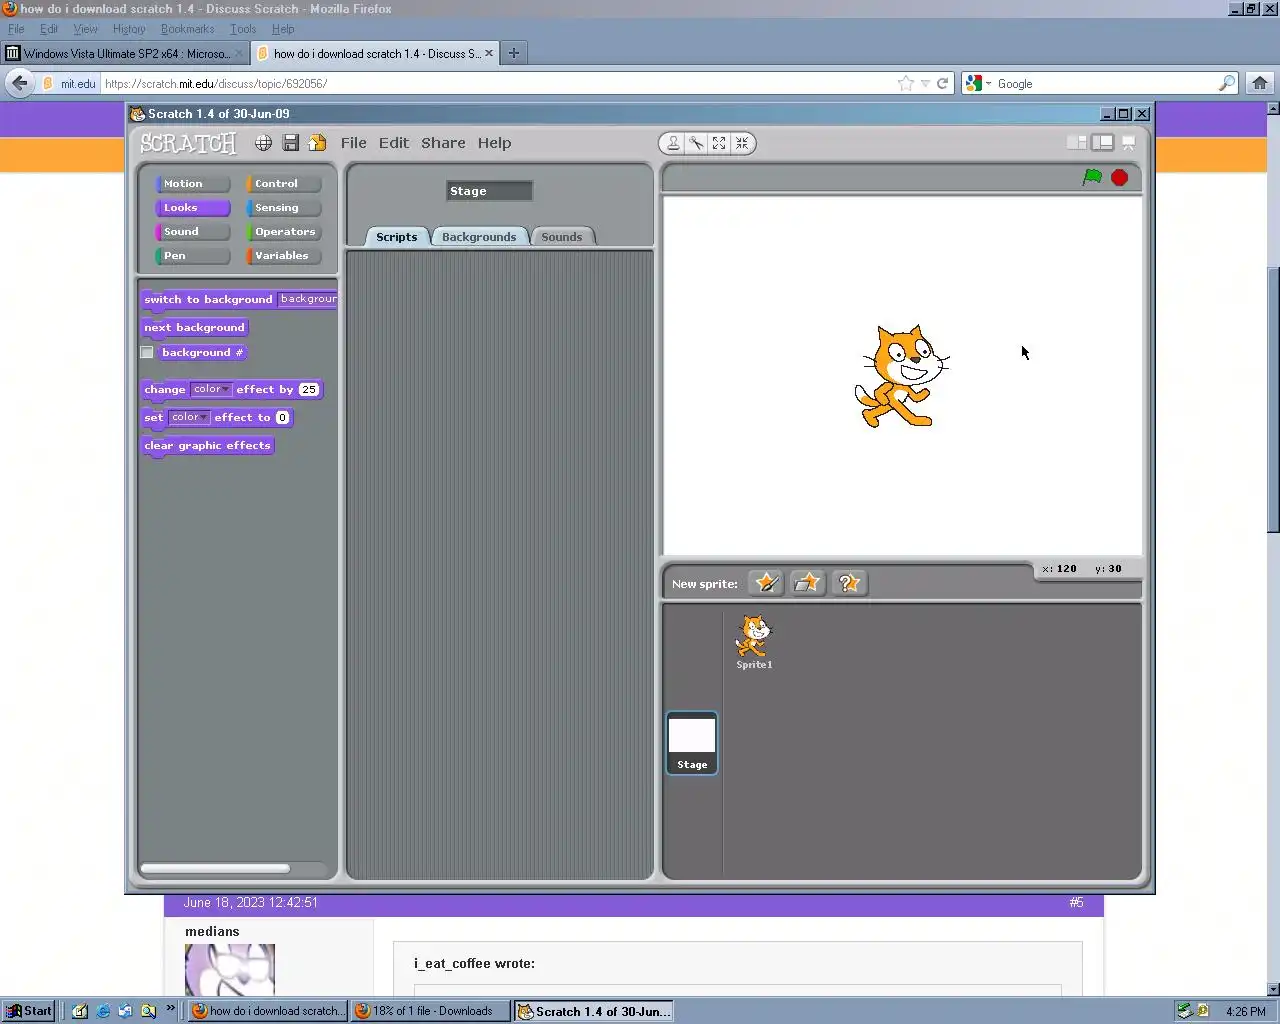1280x1024 pixels.
Task: Click the Start button
Action: (28, 1011)
